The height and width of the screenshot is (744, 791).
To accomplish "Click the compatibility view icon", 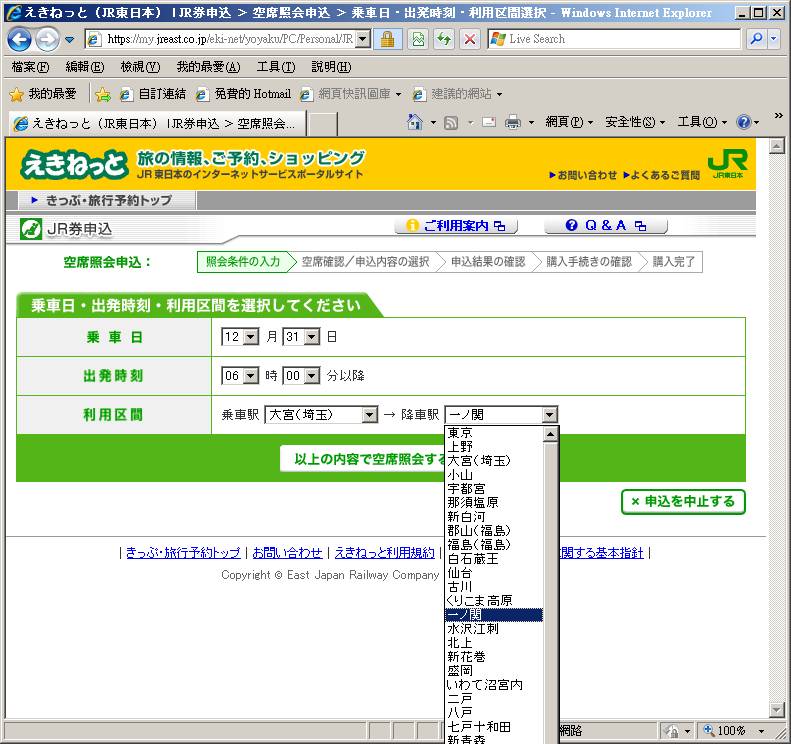I will [418, 39].
